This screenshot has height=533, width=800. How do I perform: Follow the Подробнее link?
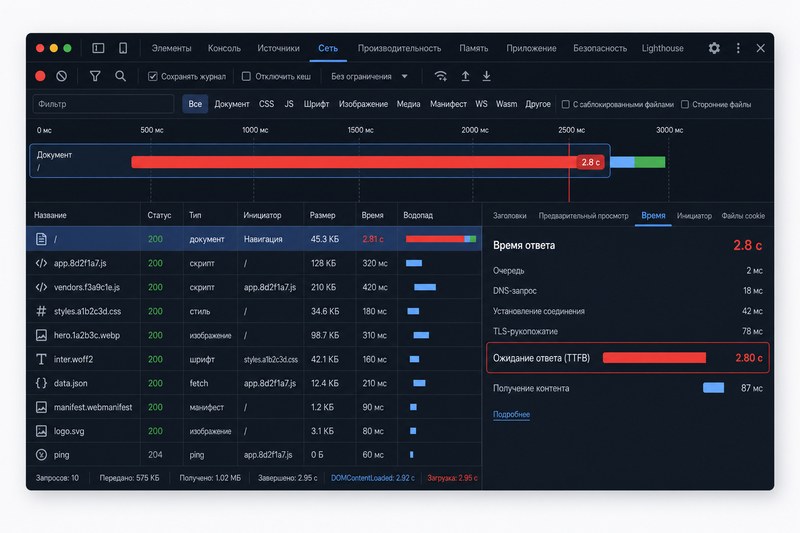(511, 414)
